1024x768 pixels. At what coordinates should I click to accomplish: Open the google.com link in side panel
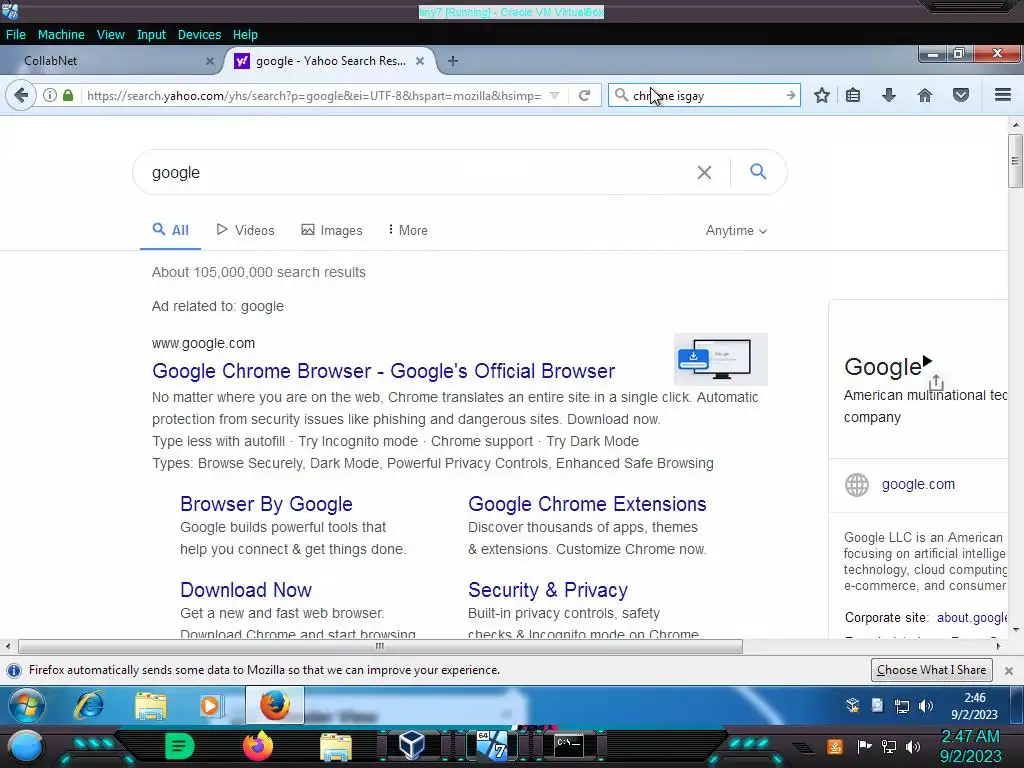coord(918,485)
